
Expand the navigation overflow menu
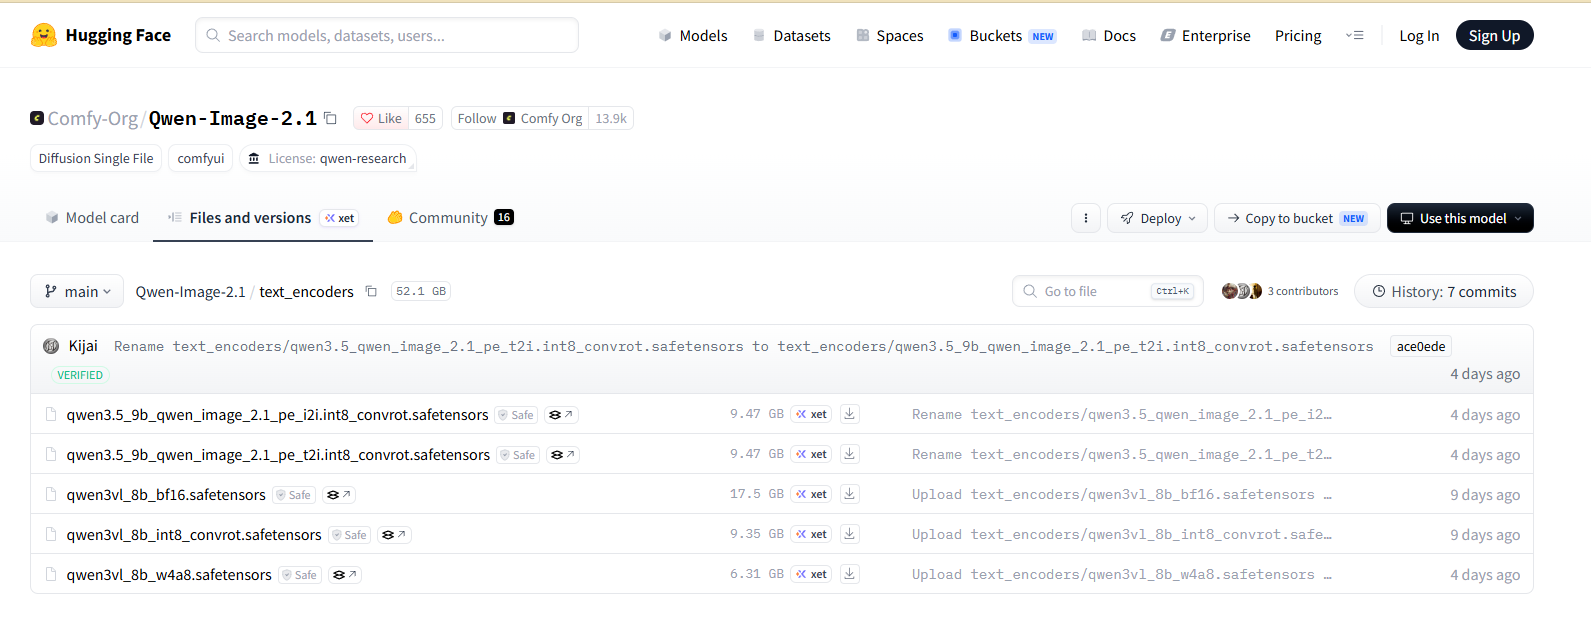1355,36
